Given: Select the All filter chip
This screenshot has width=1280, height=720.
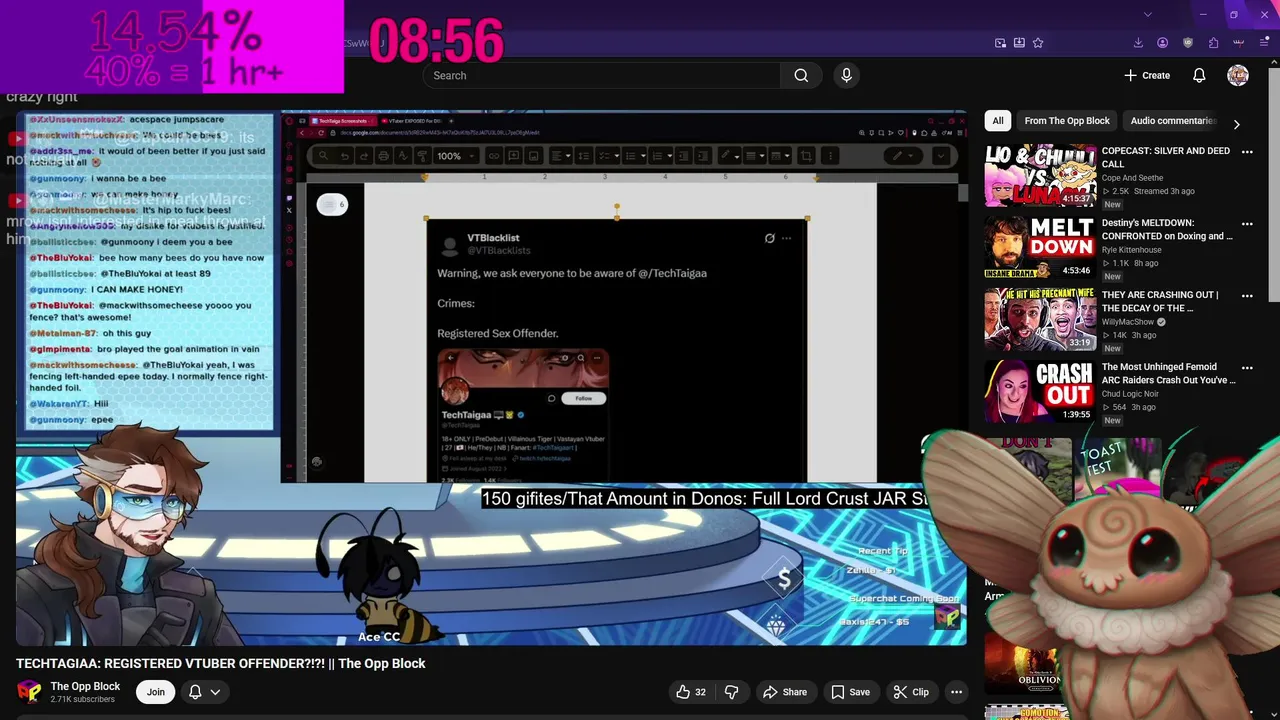Looking at the screenshot, I should click(x=997, y=121).
